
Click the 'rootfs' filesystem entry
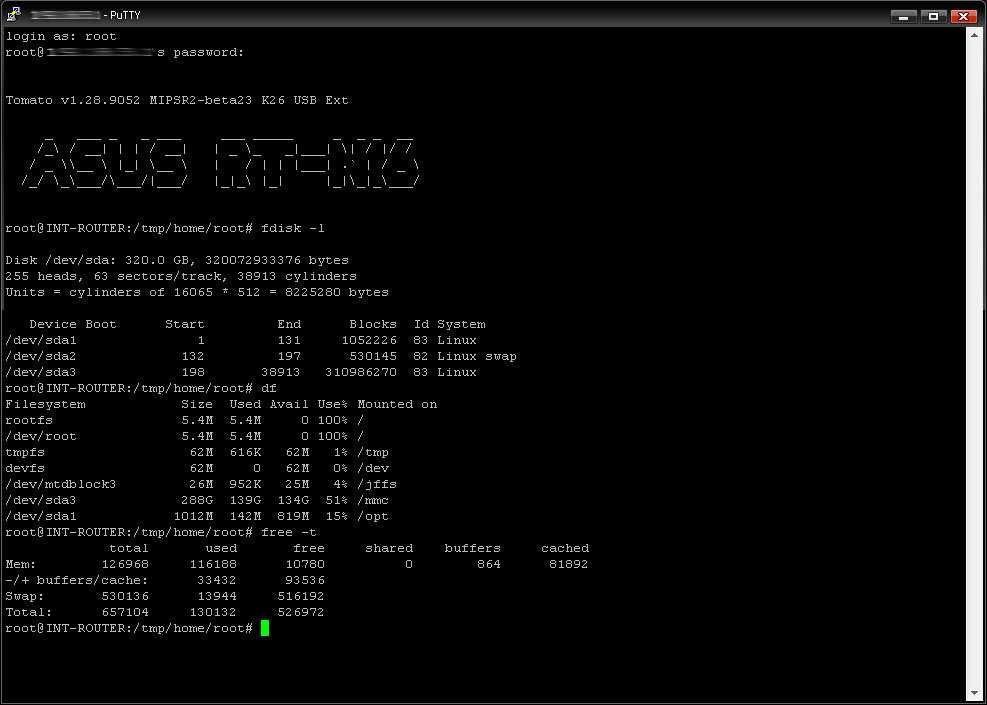29,420
